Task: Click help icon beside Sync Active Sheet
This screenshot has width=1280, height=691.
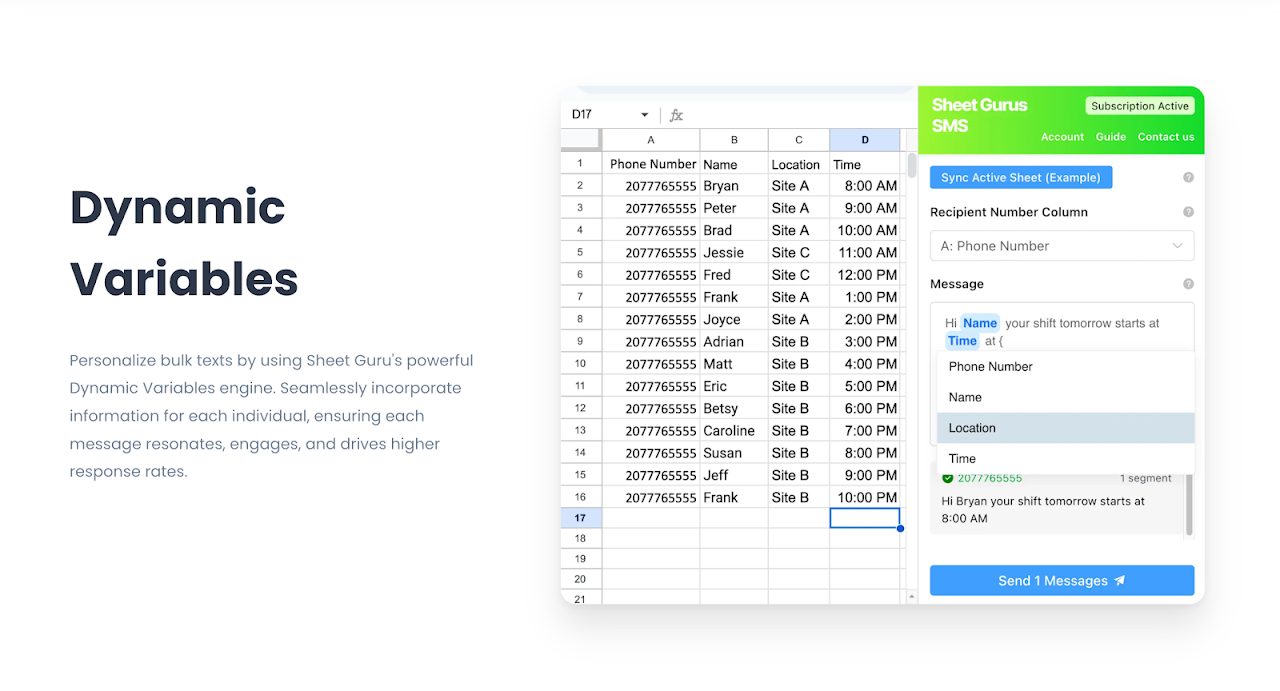Action: [x=1188, y=177]
